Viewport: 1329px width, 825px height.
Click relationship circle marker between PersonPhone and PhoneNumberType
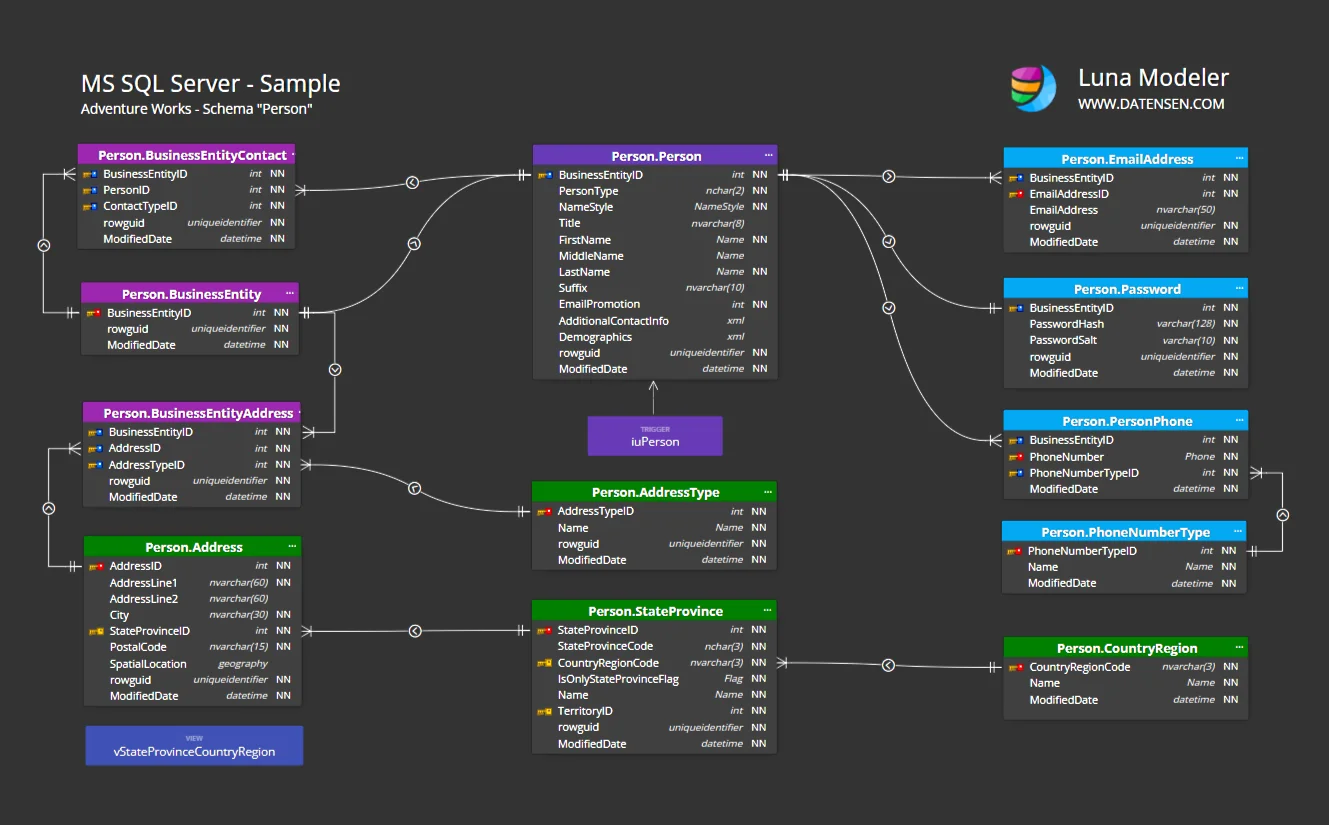click(x=1283, y=515)
